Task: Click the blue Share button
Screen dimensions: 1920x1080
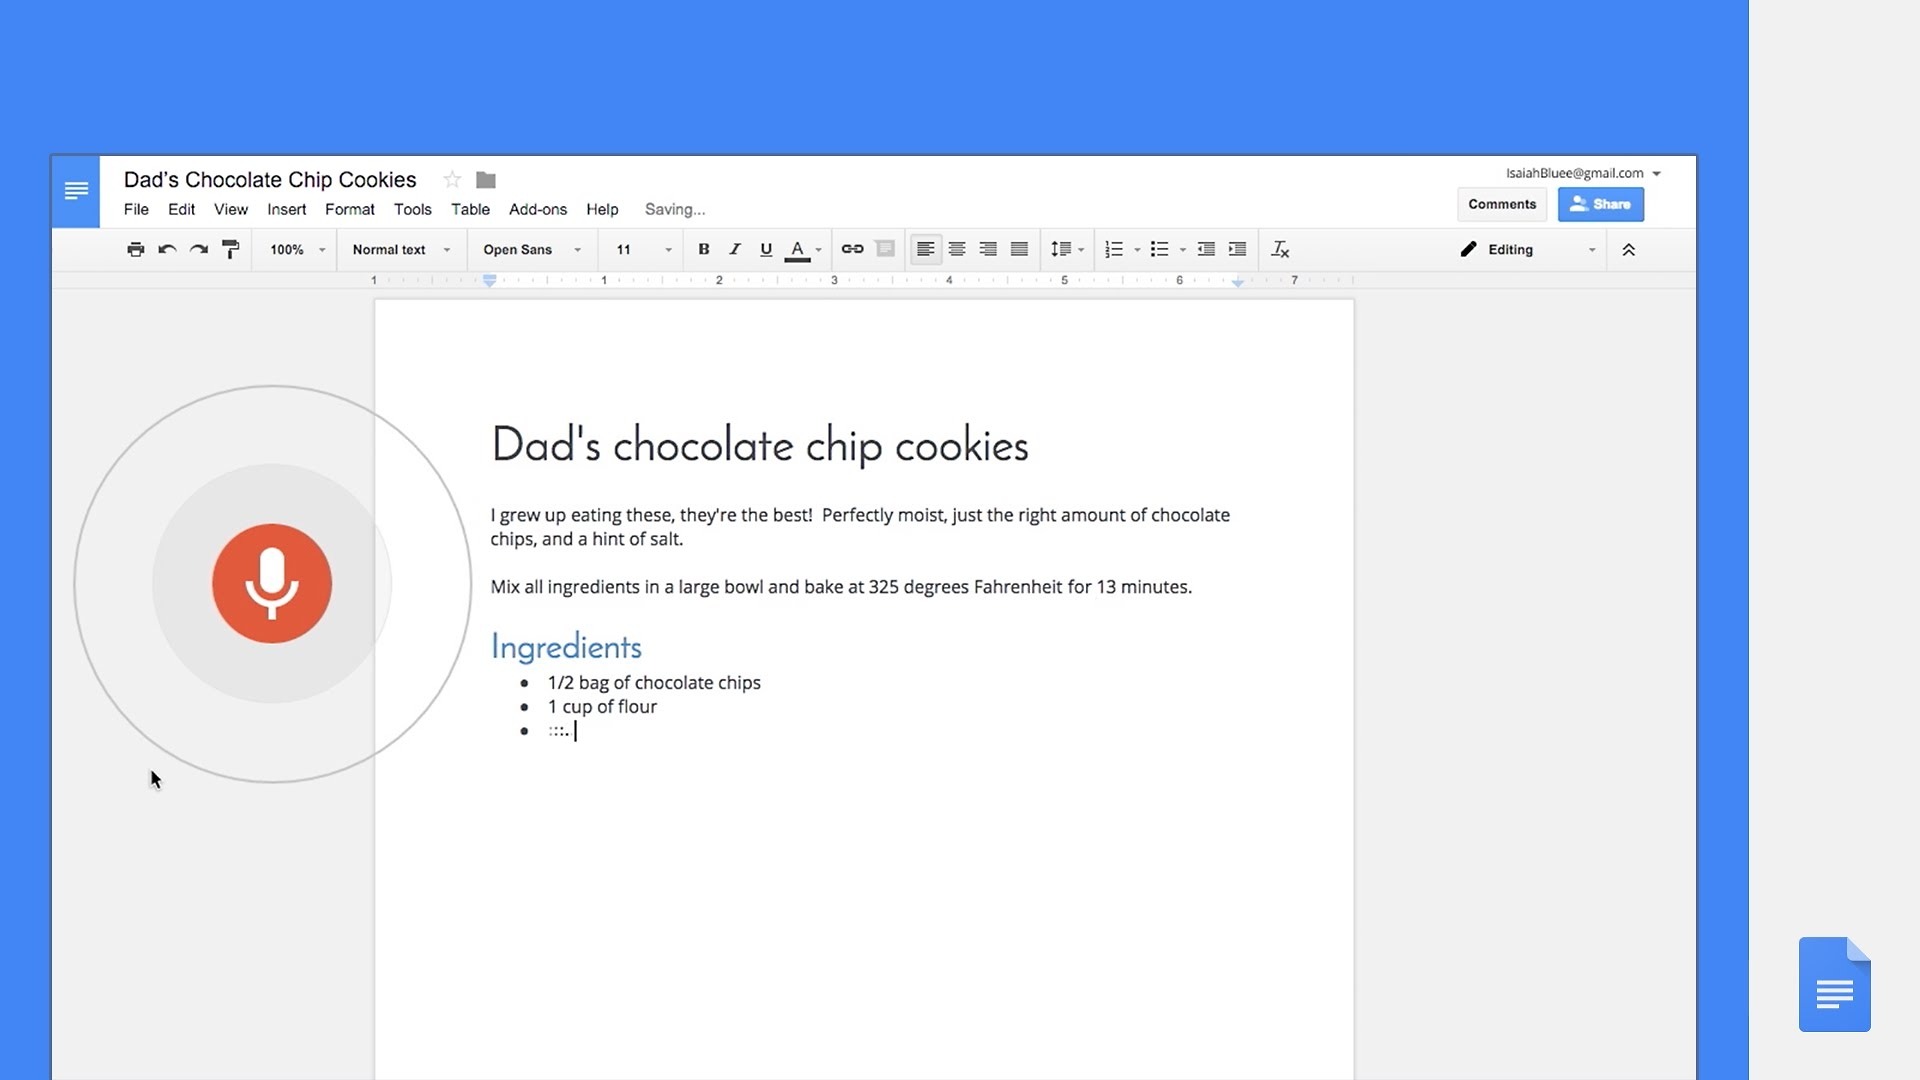Action: point(1600,204)
